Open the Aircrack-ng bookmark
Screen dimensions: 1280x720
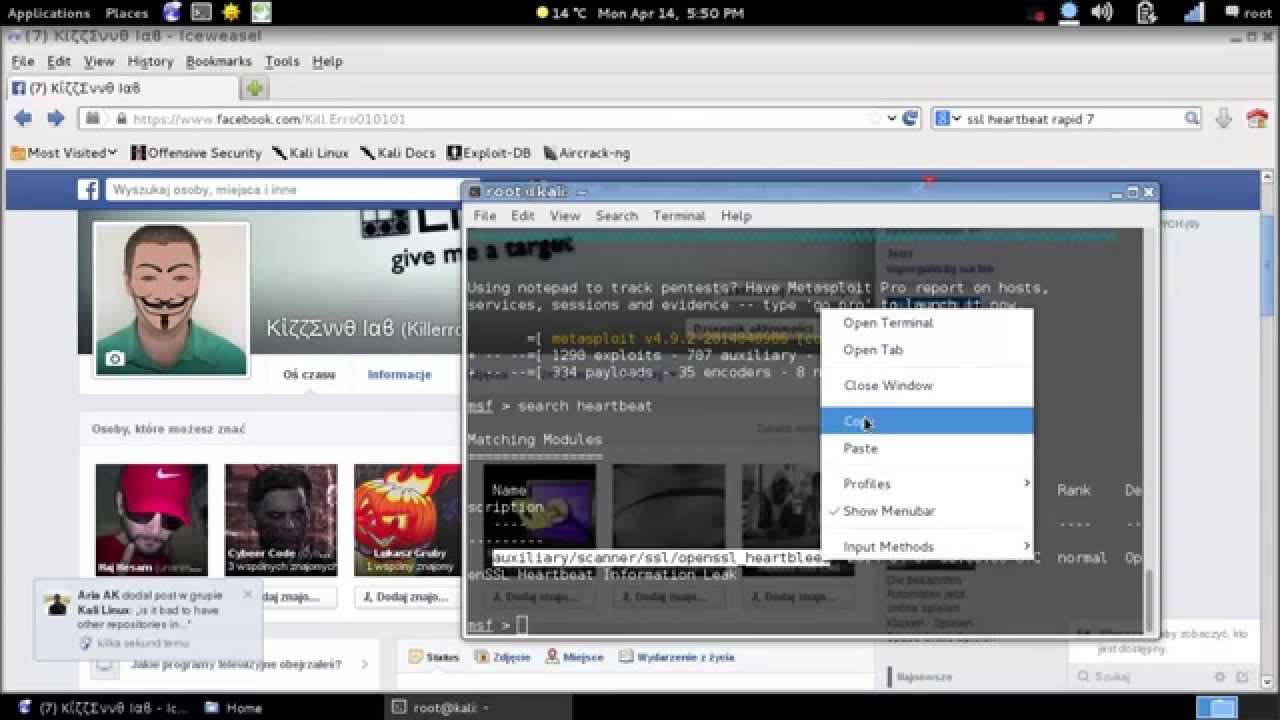point(587,153)
